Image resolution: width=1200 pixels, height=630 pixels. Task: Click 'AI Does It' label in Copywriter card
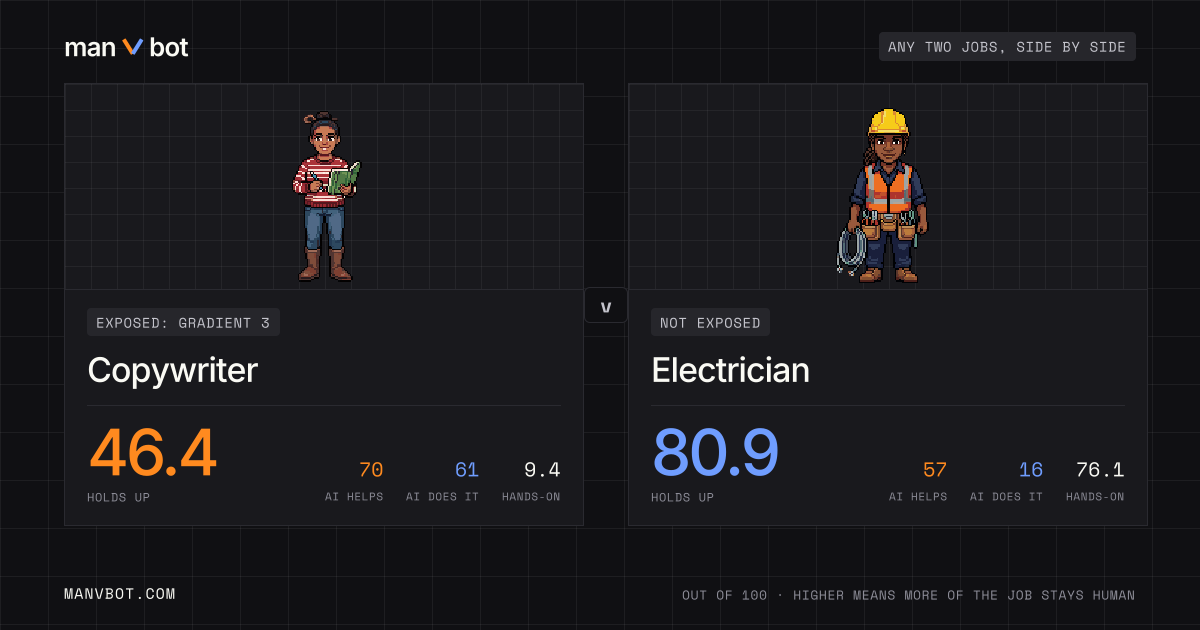tap(443, 497)
